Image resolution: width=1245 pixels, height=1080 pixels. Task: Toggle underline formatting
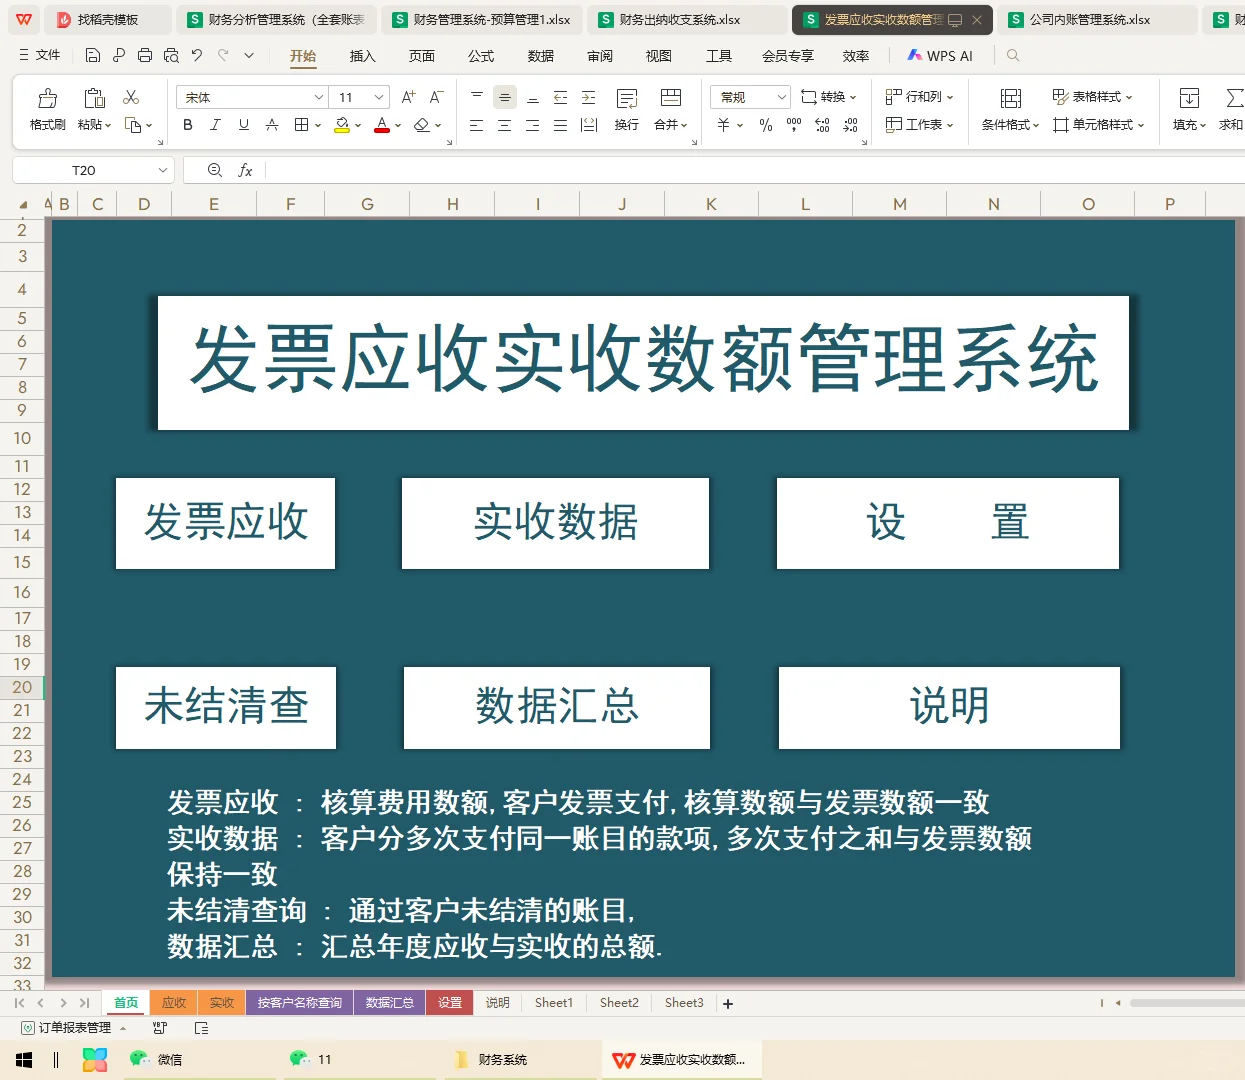click(x=243, y=125)
